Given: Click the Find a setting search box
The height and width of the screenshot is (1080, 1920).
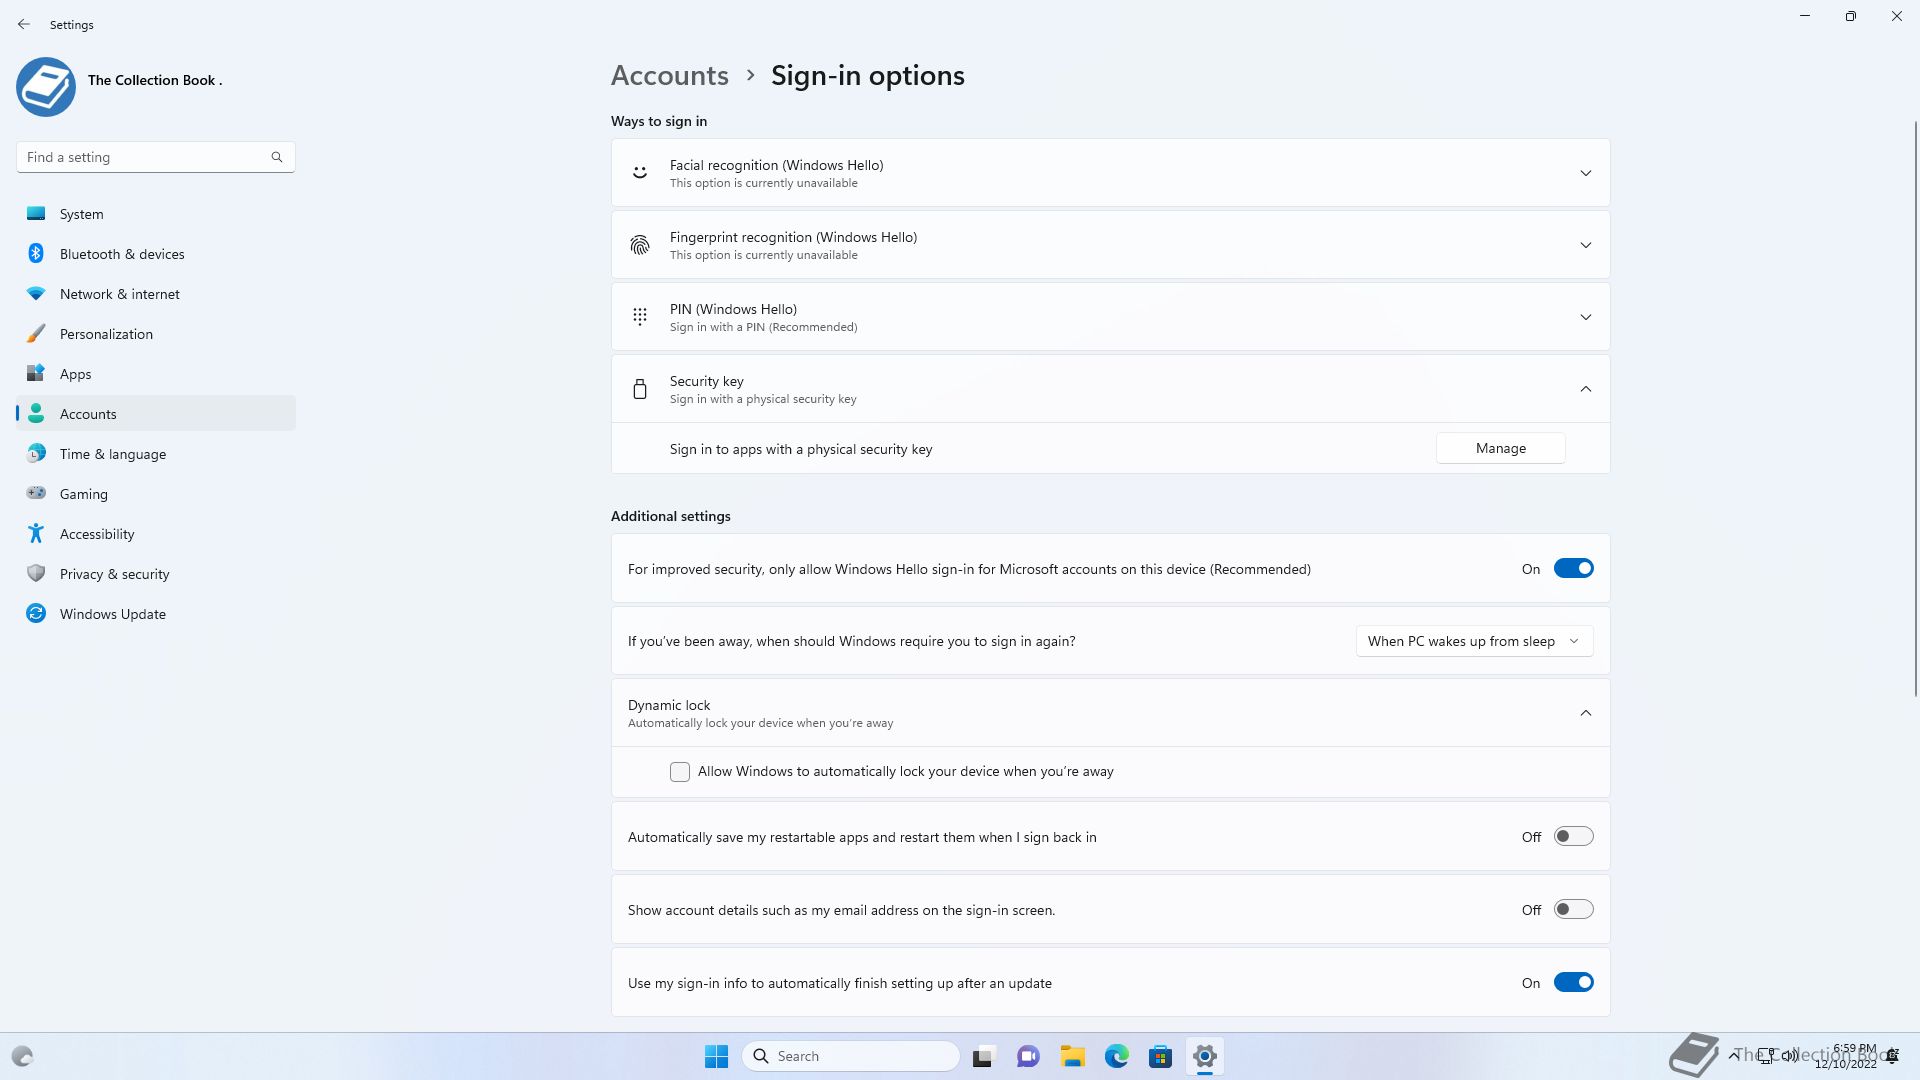Looking at the screenshot, I should pos(156,157).
